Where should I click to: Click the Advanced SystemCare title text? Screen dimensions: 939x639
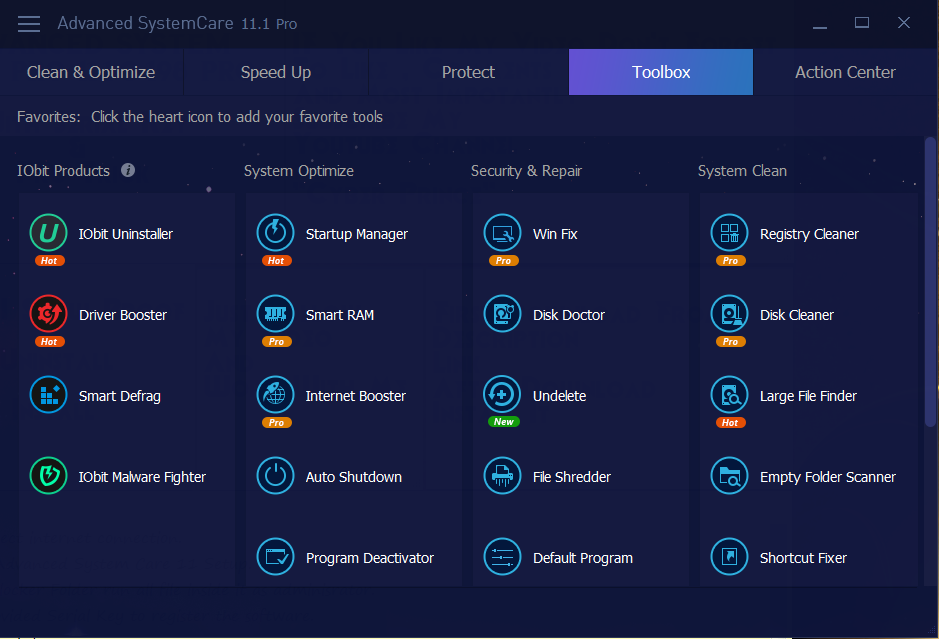point(177,23)
